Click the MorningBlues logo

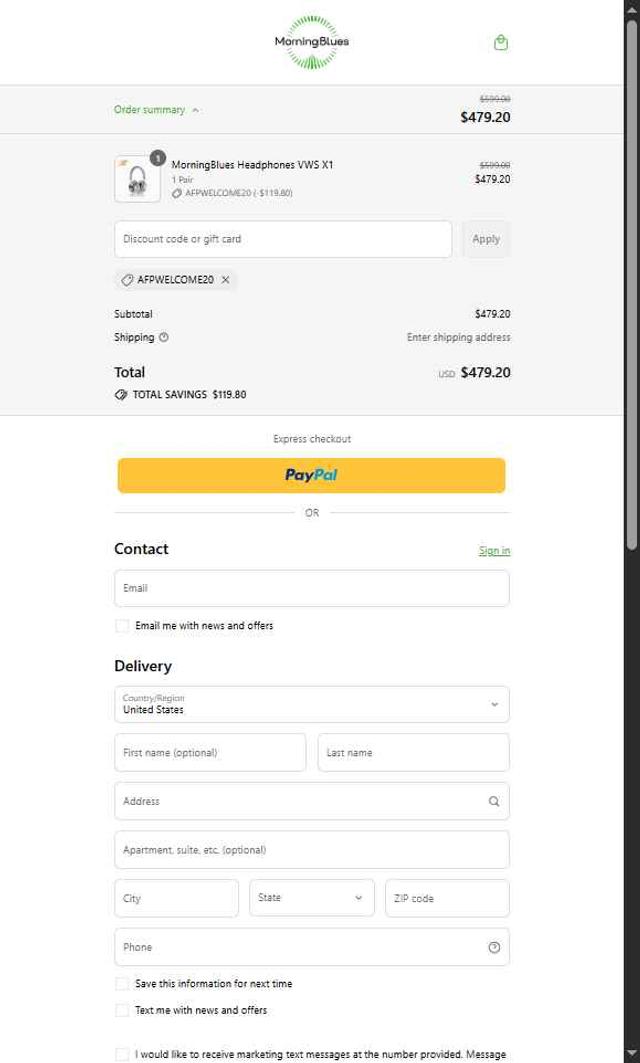click(312, 42)
